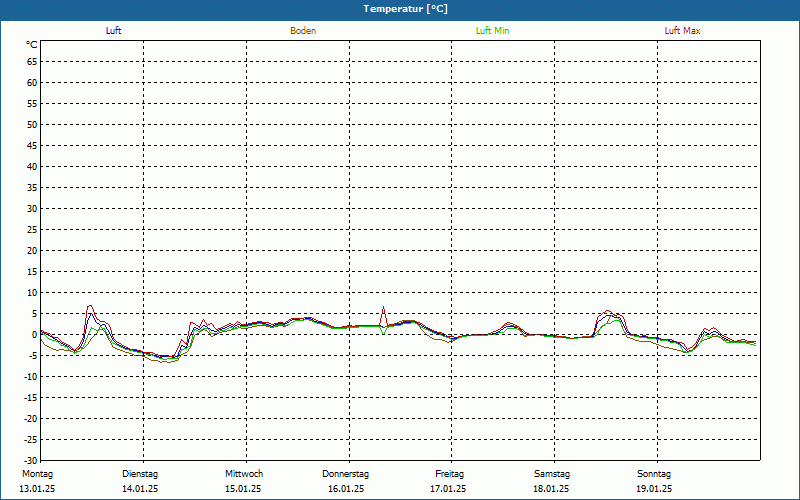Viewport: 800px width, 500px height.
Task: Select the green 'Luft Min' legend label
Action: pyautogui.click(x=492, y=31)
